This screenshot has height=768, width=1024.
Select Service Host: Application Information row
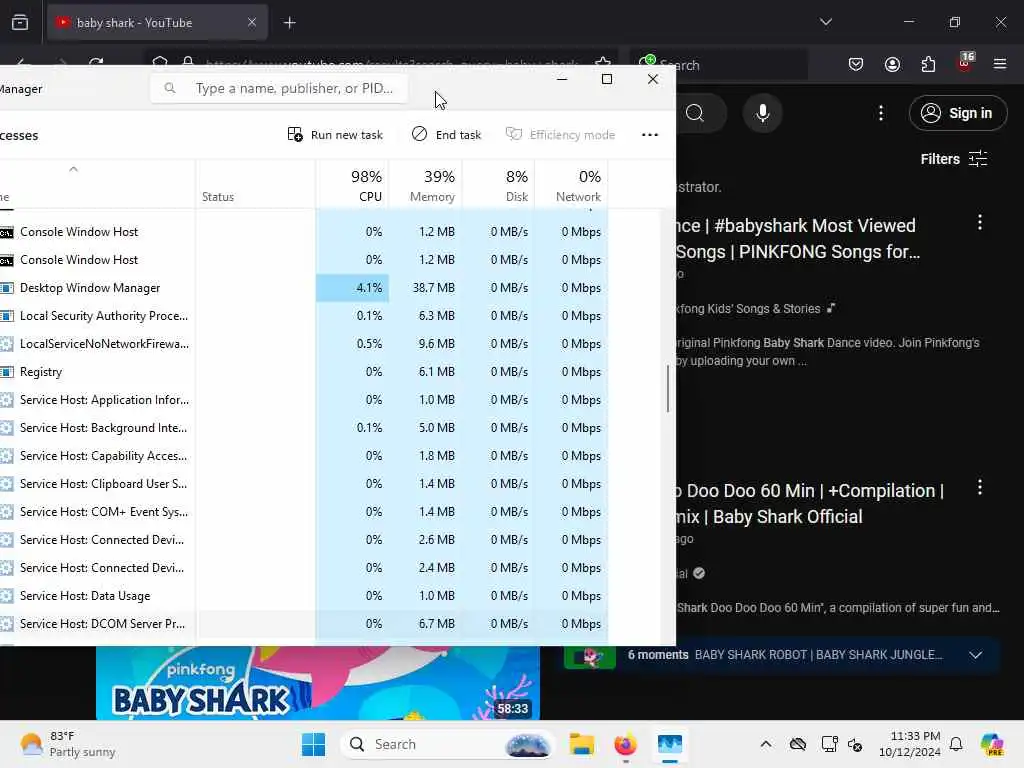click(x=304, y=400)
